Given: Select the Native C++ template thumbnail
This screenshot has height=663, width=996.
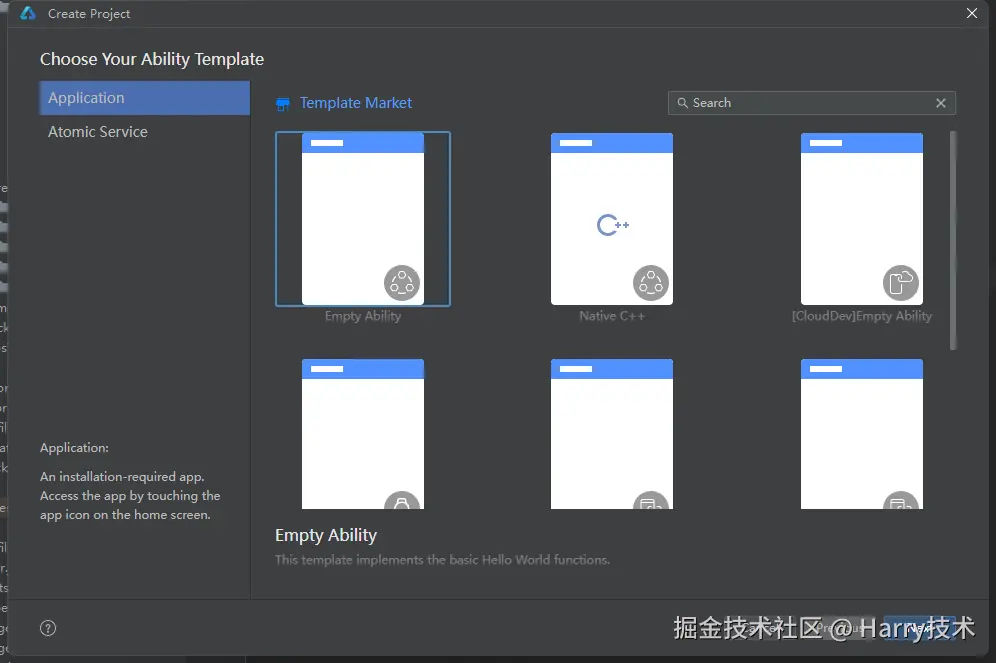Looking at the screenshot, I should (x=611, y=219).
